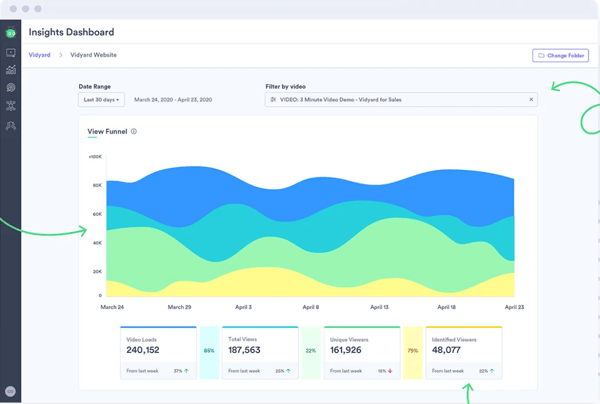Click the date text March 24, 2020 - April 23, 2020
This screenshot has height=404, width=600.
coord(173,99)
